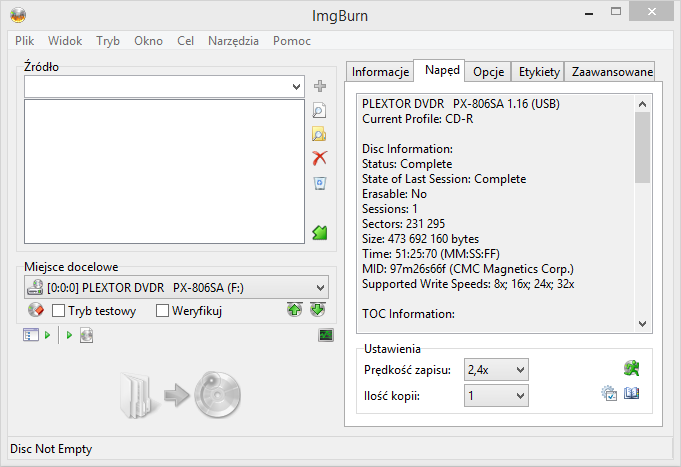Click the 'Size: 473 692 160 bytes' line
The height and width of the screenshot is (467, 681).
pos(420,238)
